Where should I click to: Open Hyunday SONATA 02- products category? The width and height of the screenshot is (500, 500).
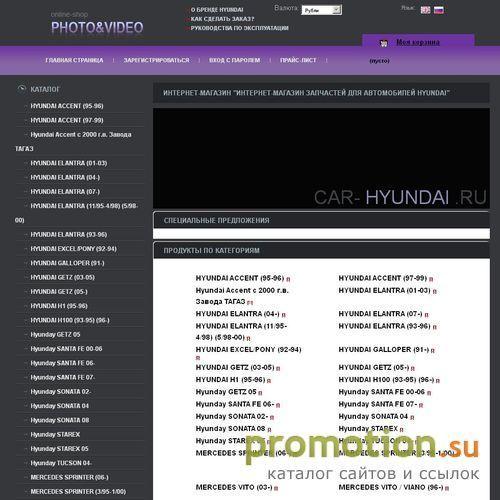click(x=232, y=417)
